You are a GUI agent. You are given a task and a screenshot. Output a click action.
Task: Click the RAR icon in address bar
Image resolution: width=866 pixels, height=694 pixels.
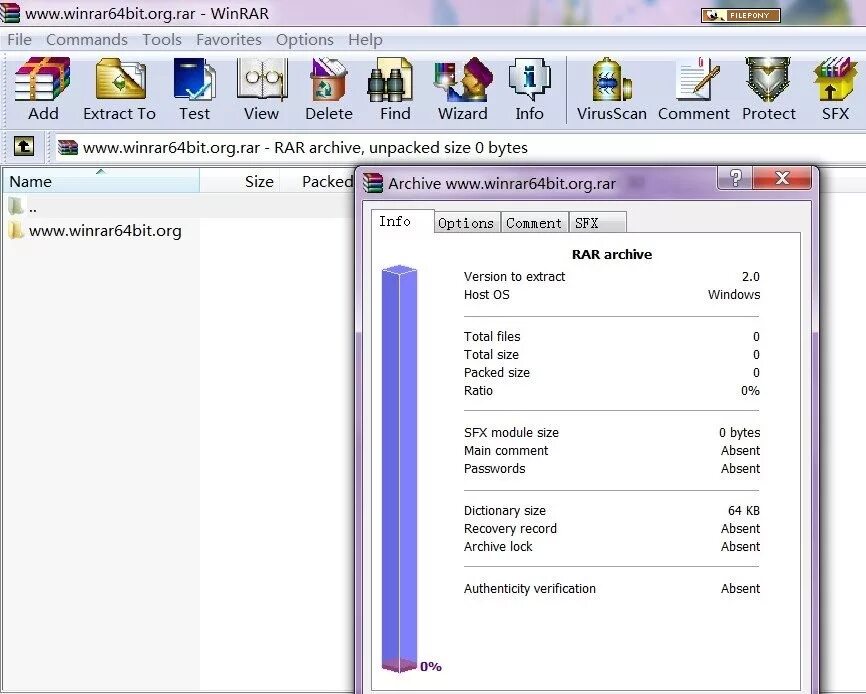point(67,147)
